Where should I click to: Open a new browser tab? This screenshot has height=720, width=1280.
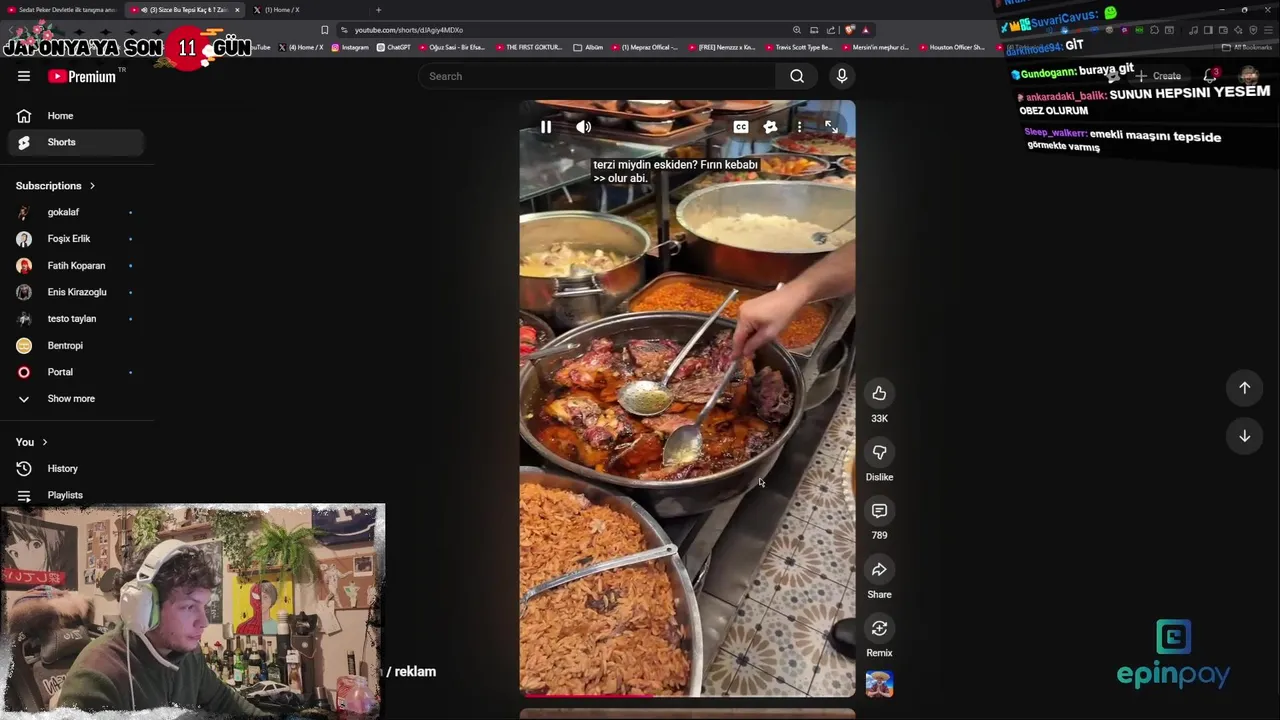coord(378,10)
